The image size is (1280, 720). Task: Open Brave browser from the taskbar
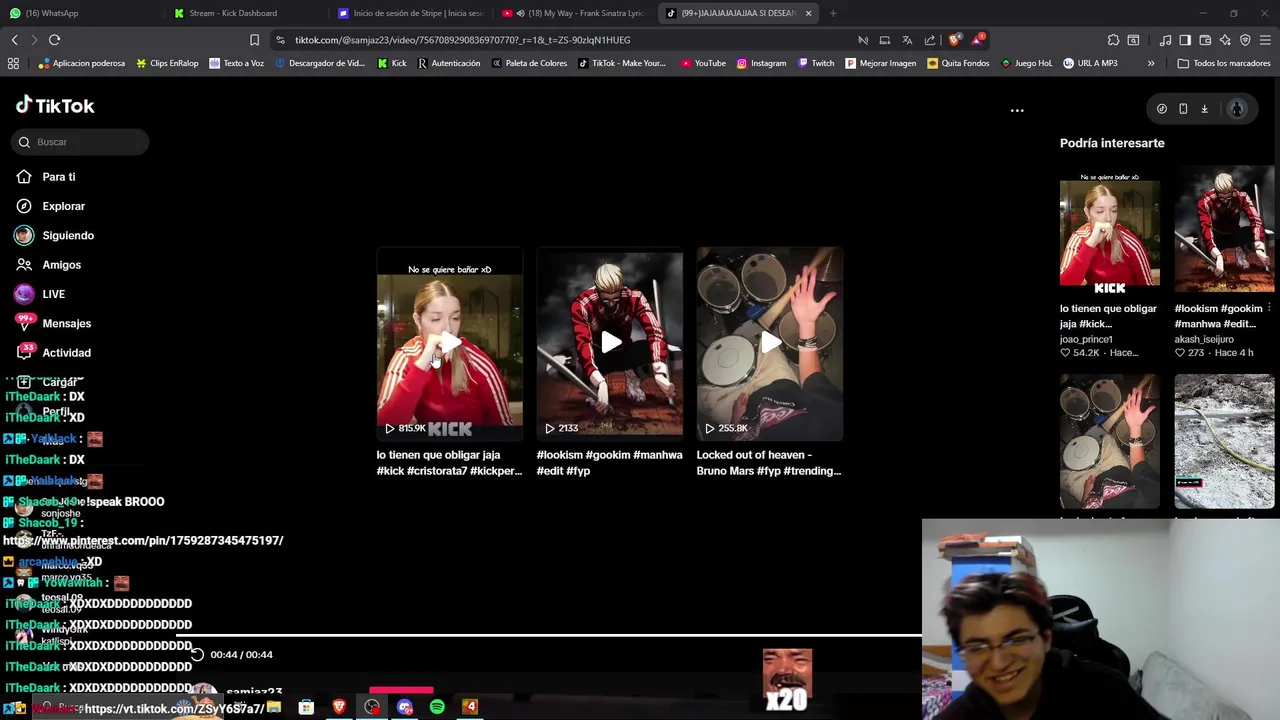339,707
